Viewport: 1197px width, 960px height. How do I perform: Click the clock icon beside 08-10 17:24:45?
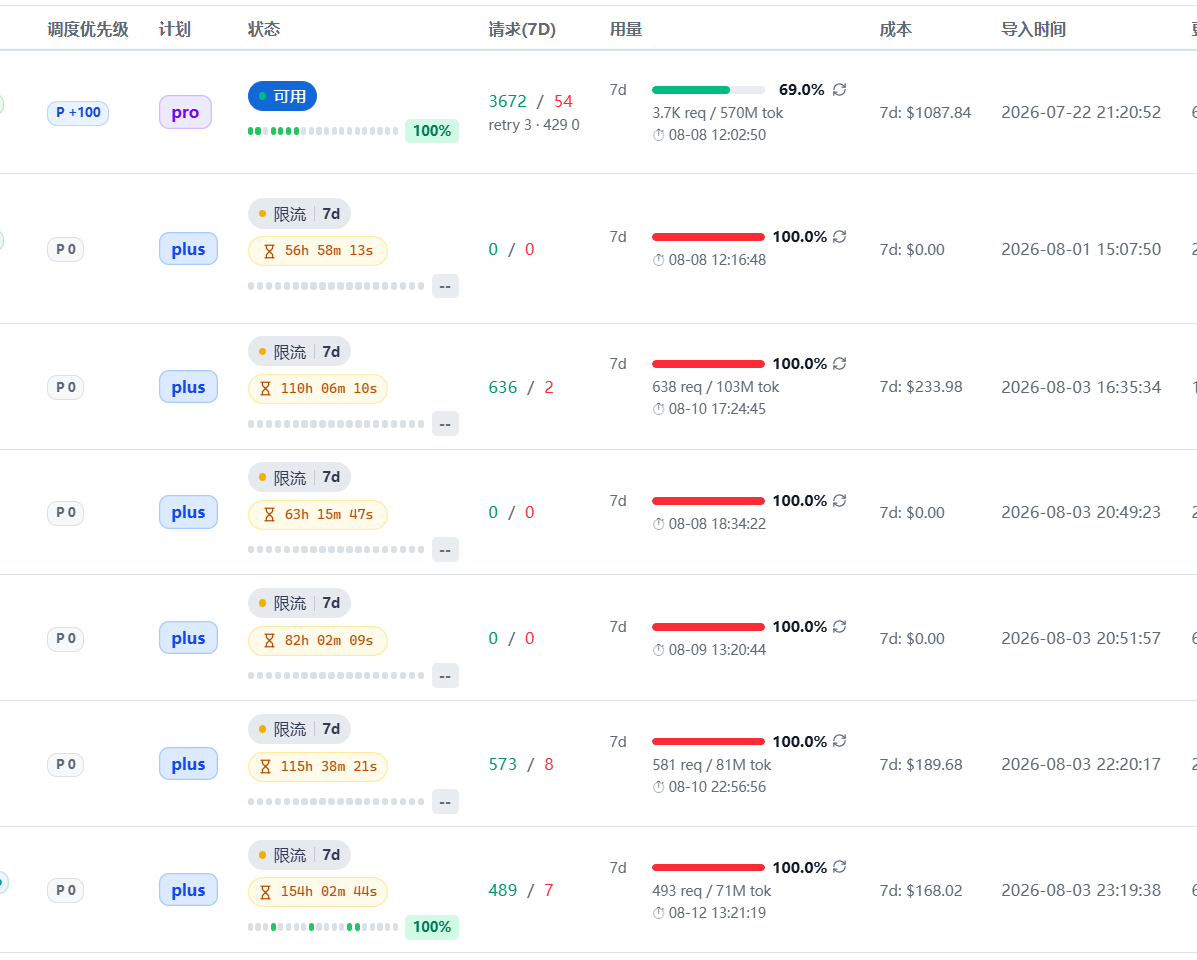tap(658, 409)
